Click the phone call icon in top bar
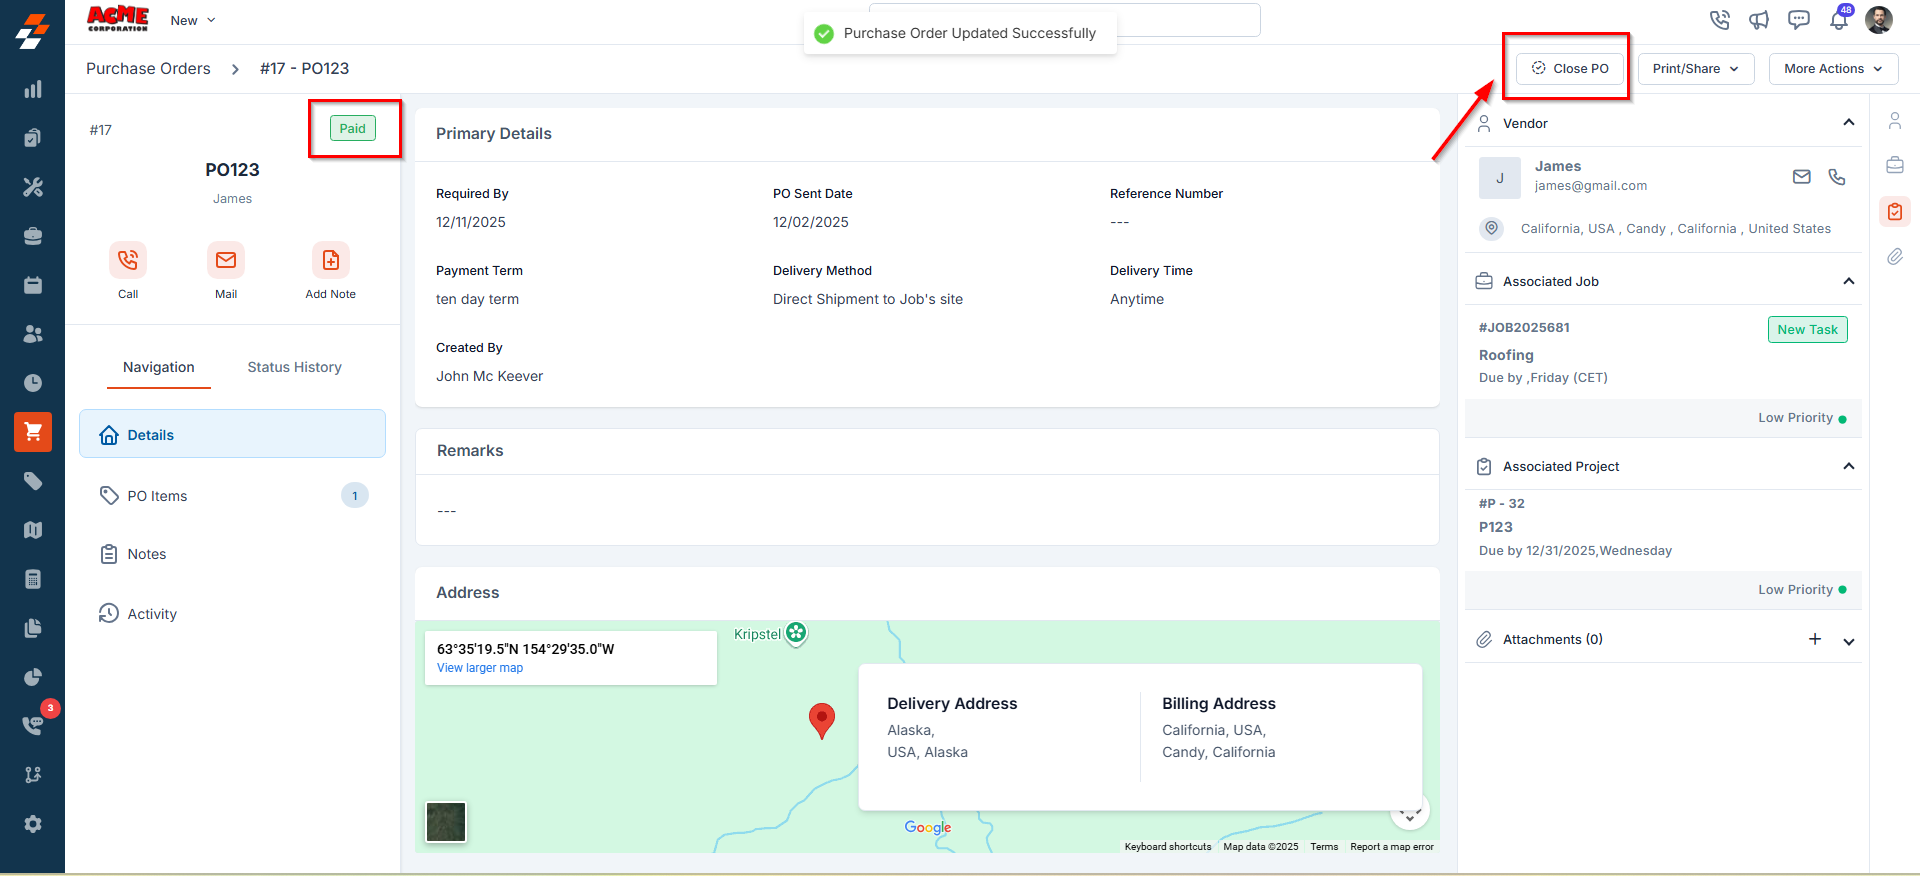The image size is (1920, 876). click(x=1719, y=20)
